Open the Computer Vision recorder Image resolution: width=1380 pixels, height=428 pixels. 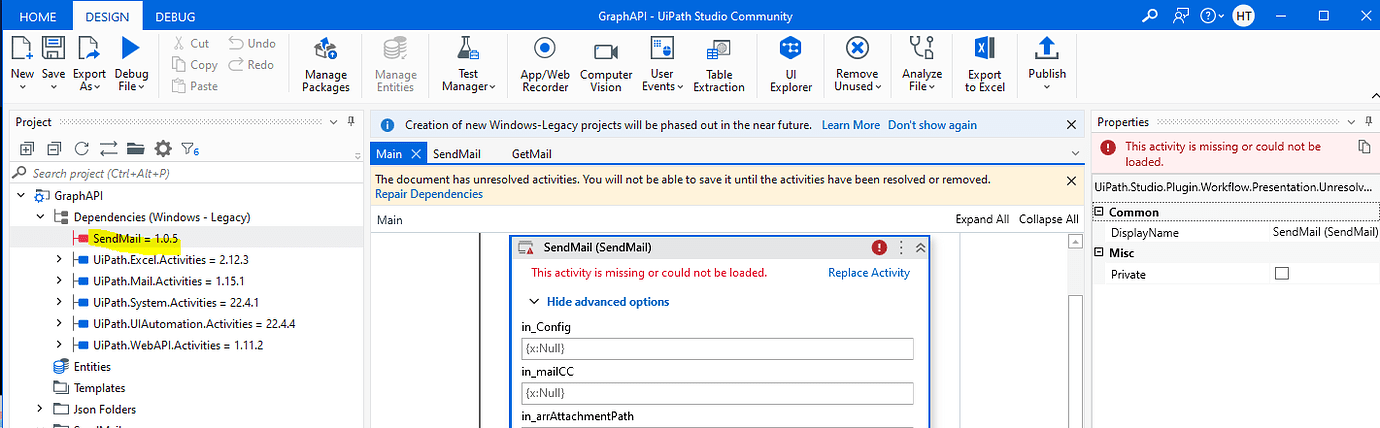click(606, 65)
